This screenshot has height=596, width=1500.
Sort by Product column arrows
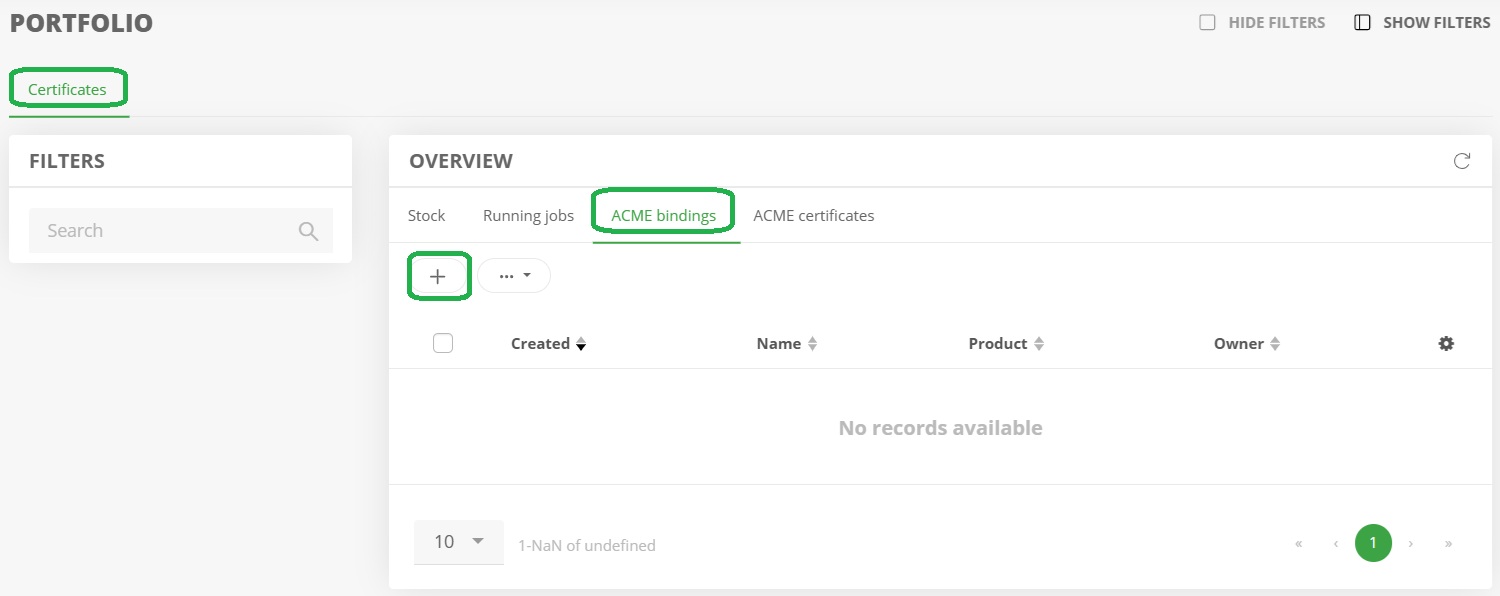[x=1039, y=344]
